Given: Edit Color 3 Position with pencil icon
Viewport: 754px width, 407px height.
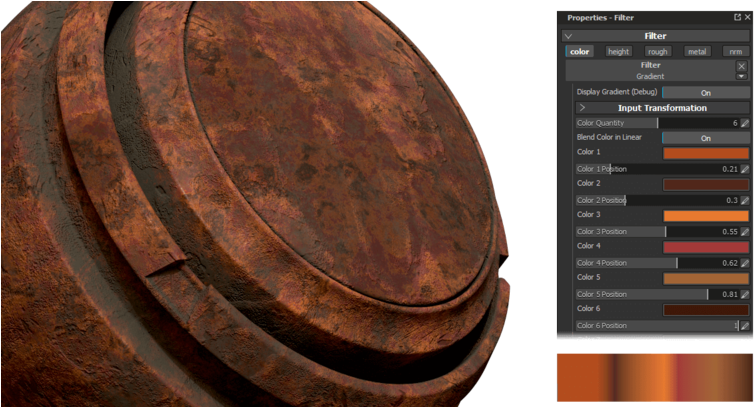Looking at the screenshot, I should pos(745,231).
